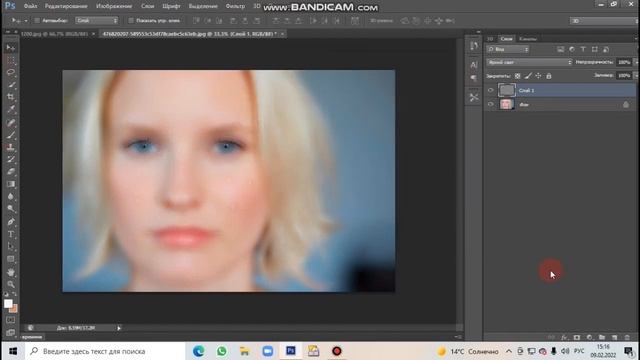This screenshot has width=640, height=360.
Task: Open the Character panel icon in side dock
Action: tap(474, 65)
